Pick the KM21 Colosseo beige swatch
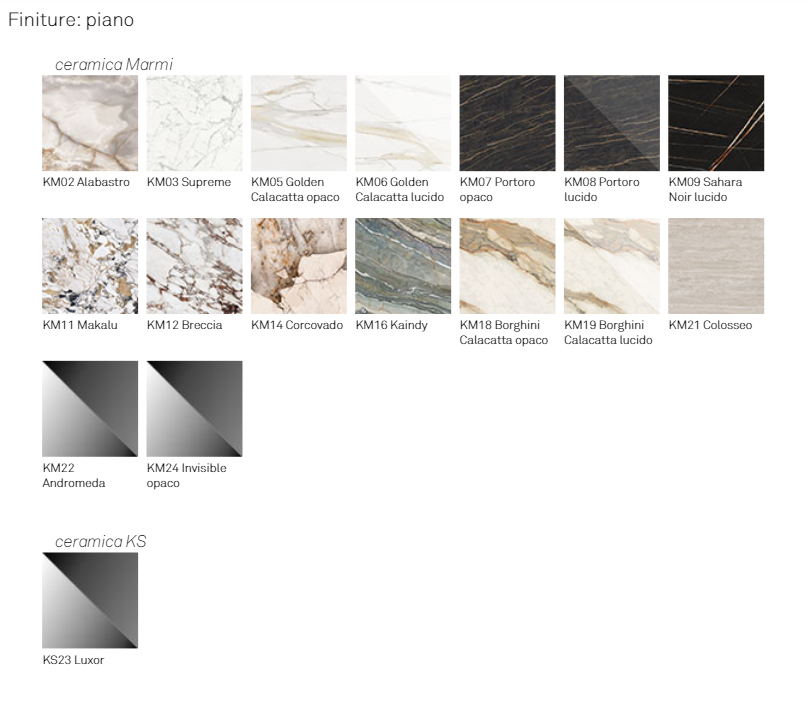The height and width of the screenshot is (719, 807). [716, 266]
